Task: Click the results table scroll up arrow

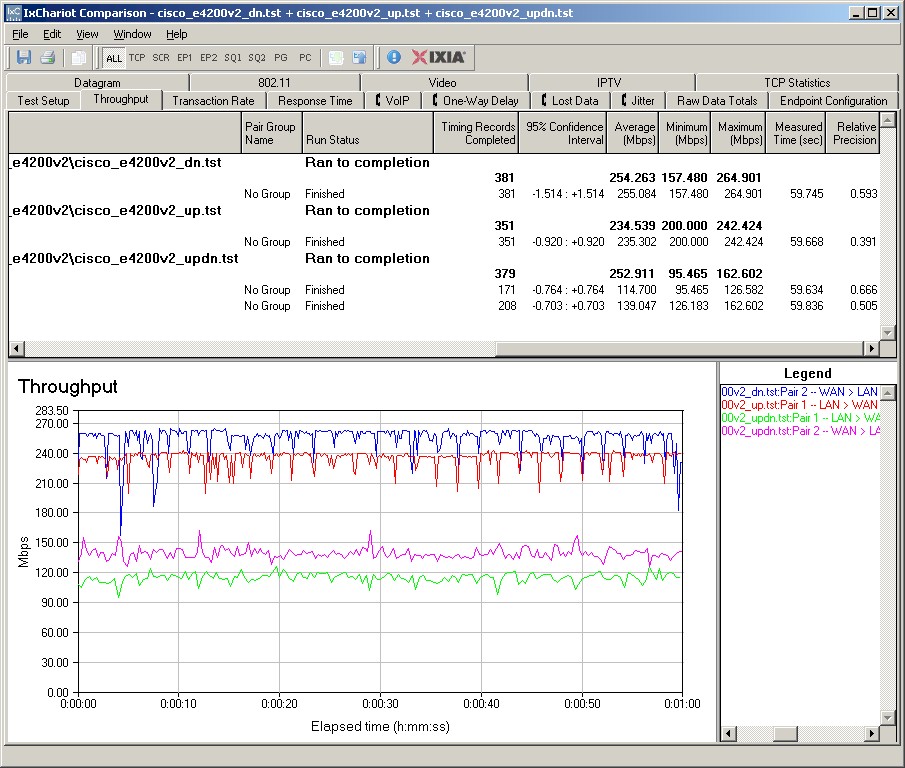Action: pyautogui.click(x=888, y=119)
